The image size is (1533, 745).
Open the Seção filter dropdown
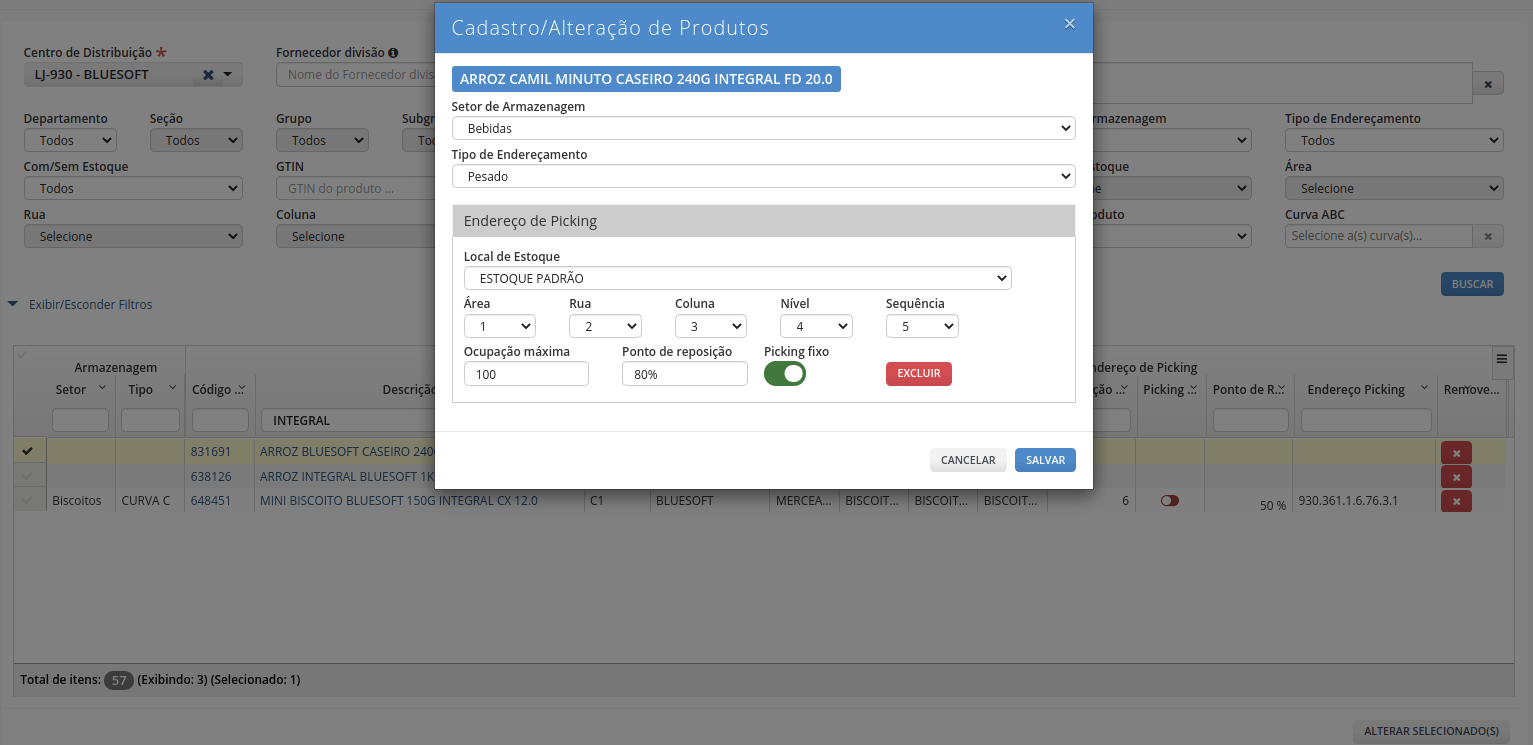pos(196,141)
